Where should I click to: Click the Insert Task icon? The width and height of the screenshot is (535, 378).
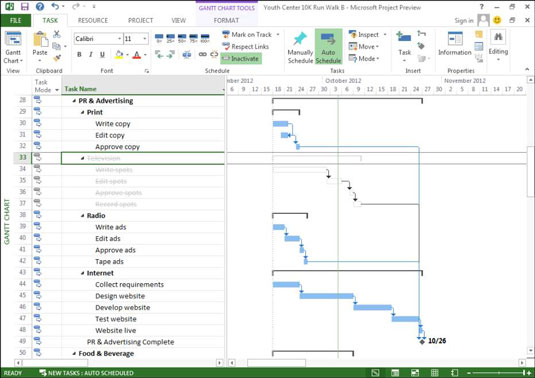tap(404, 38)
